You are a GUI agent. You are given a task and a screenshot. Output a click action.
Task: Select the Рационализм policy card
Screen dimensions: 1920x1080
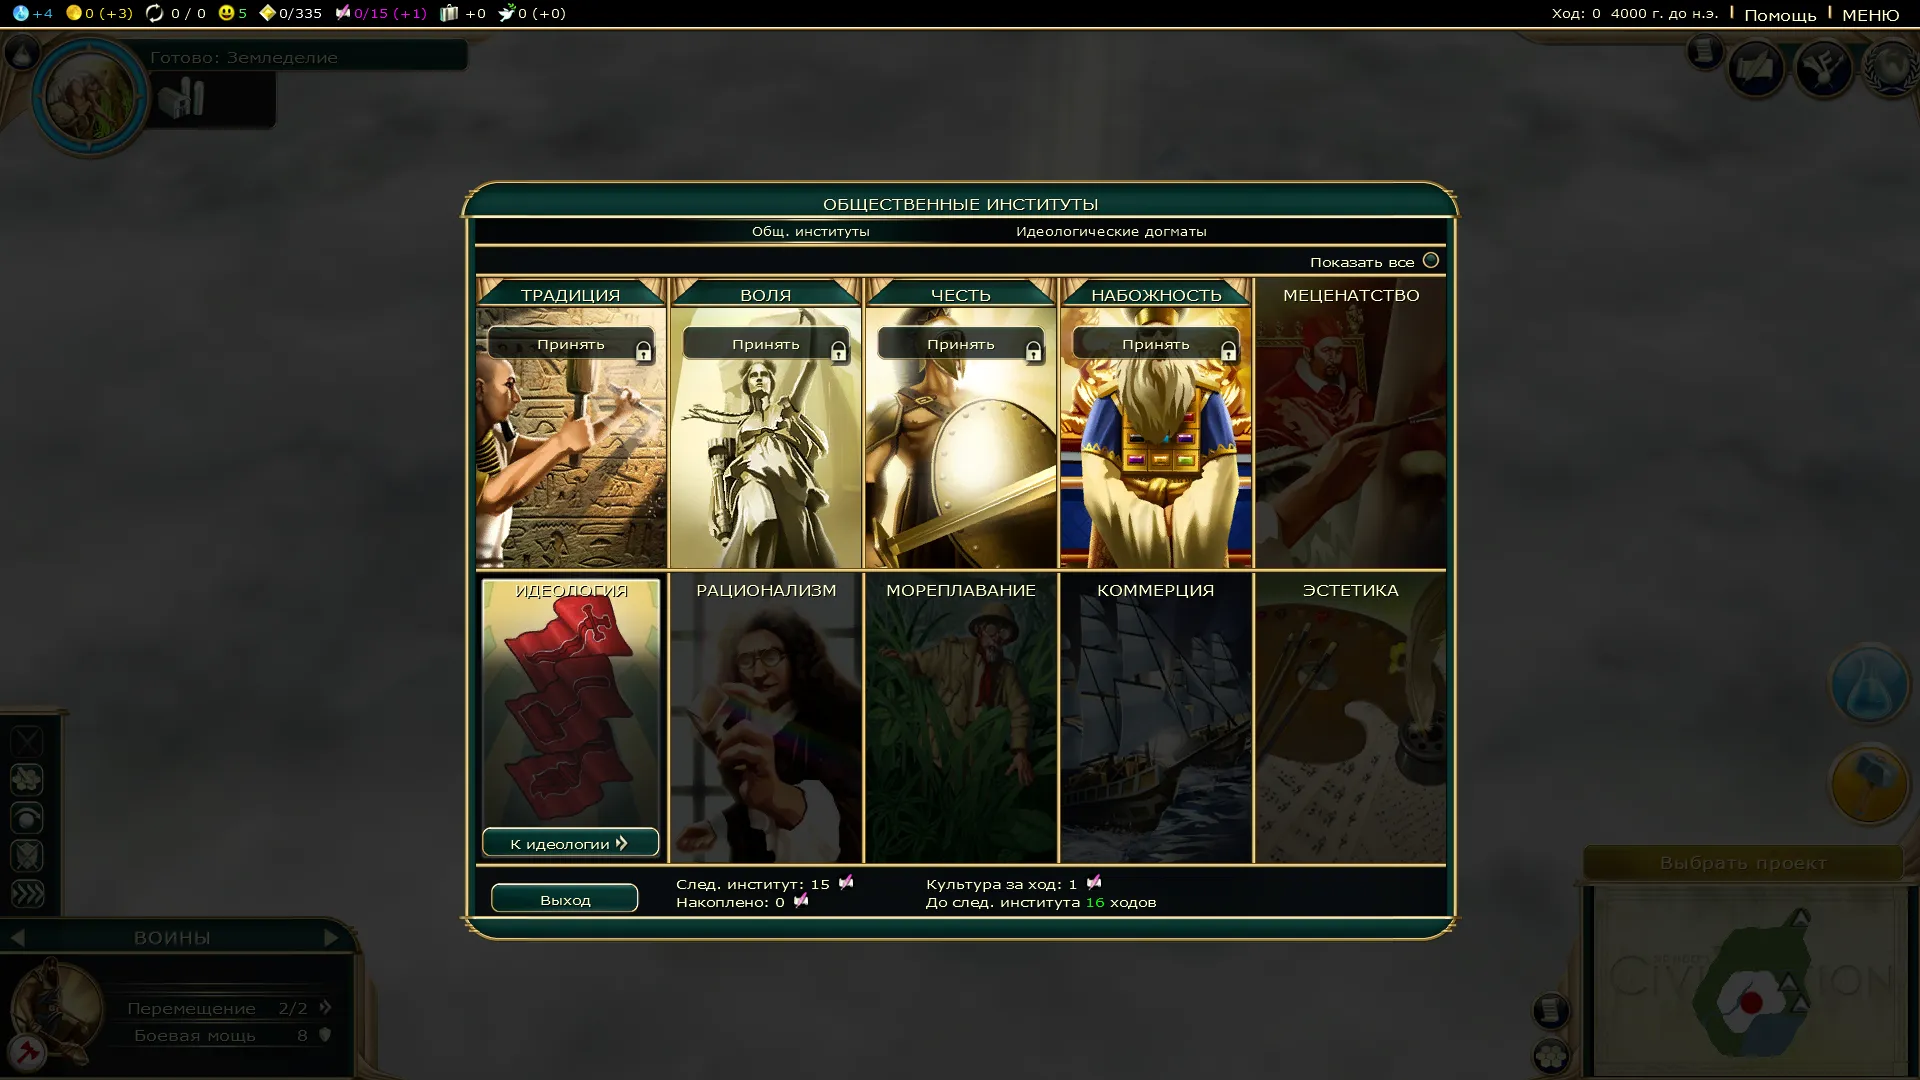[x=766, y=717]
